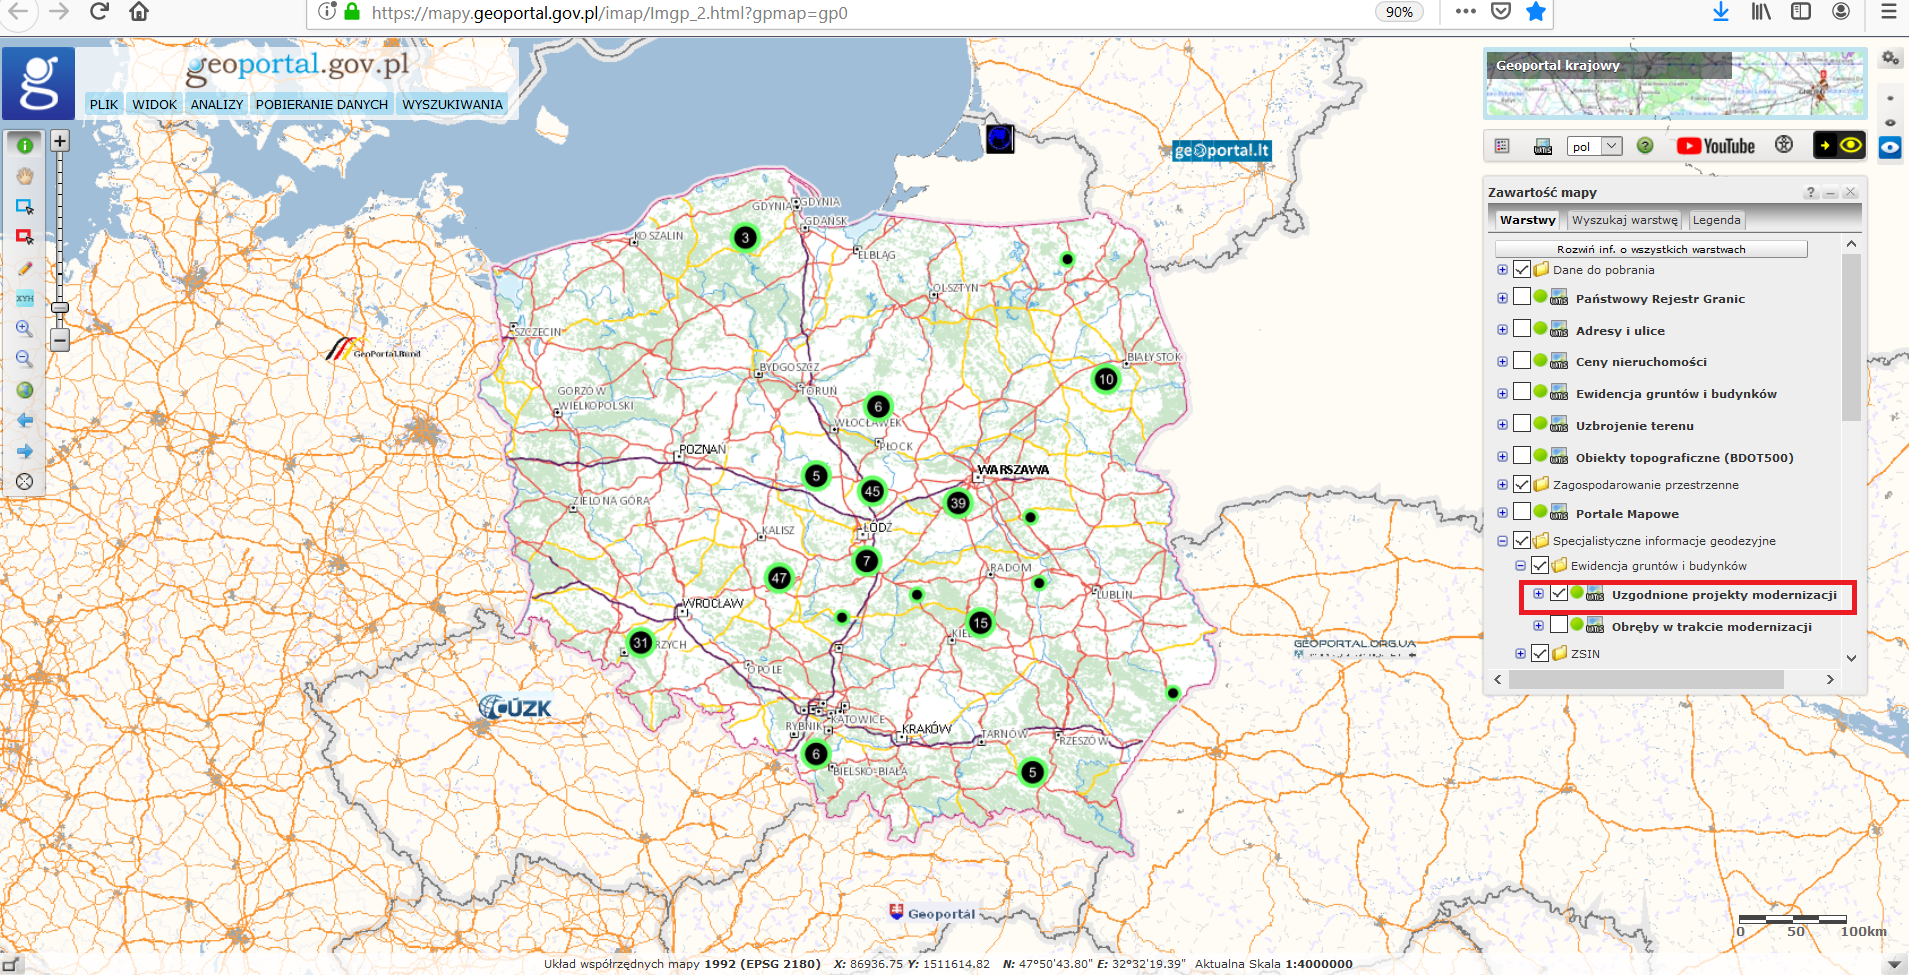Open the YouTube channel icon
1909x975 pixels.
1716,146
